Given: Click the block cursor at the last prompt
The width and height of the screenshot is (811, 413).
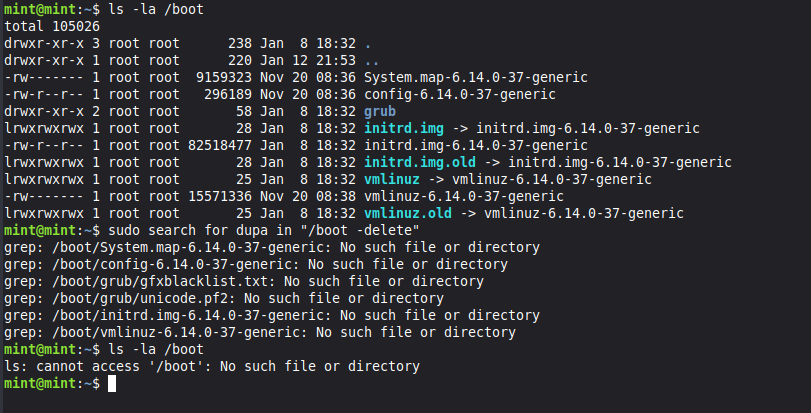Looking at the screenshot, I should (x=111, y=384).
